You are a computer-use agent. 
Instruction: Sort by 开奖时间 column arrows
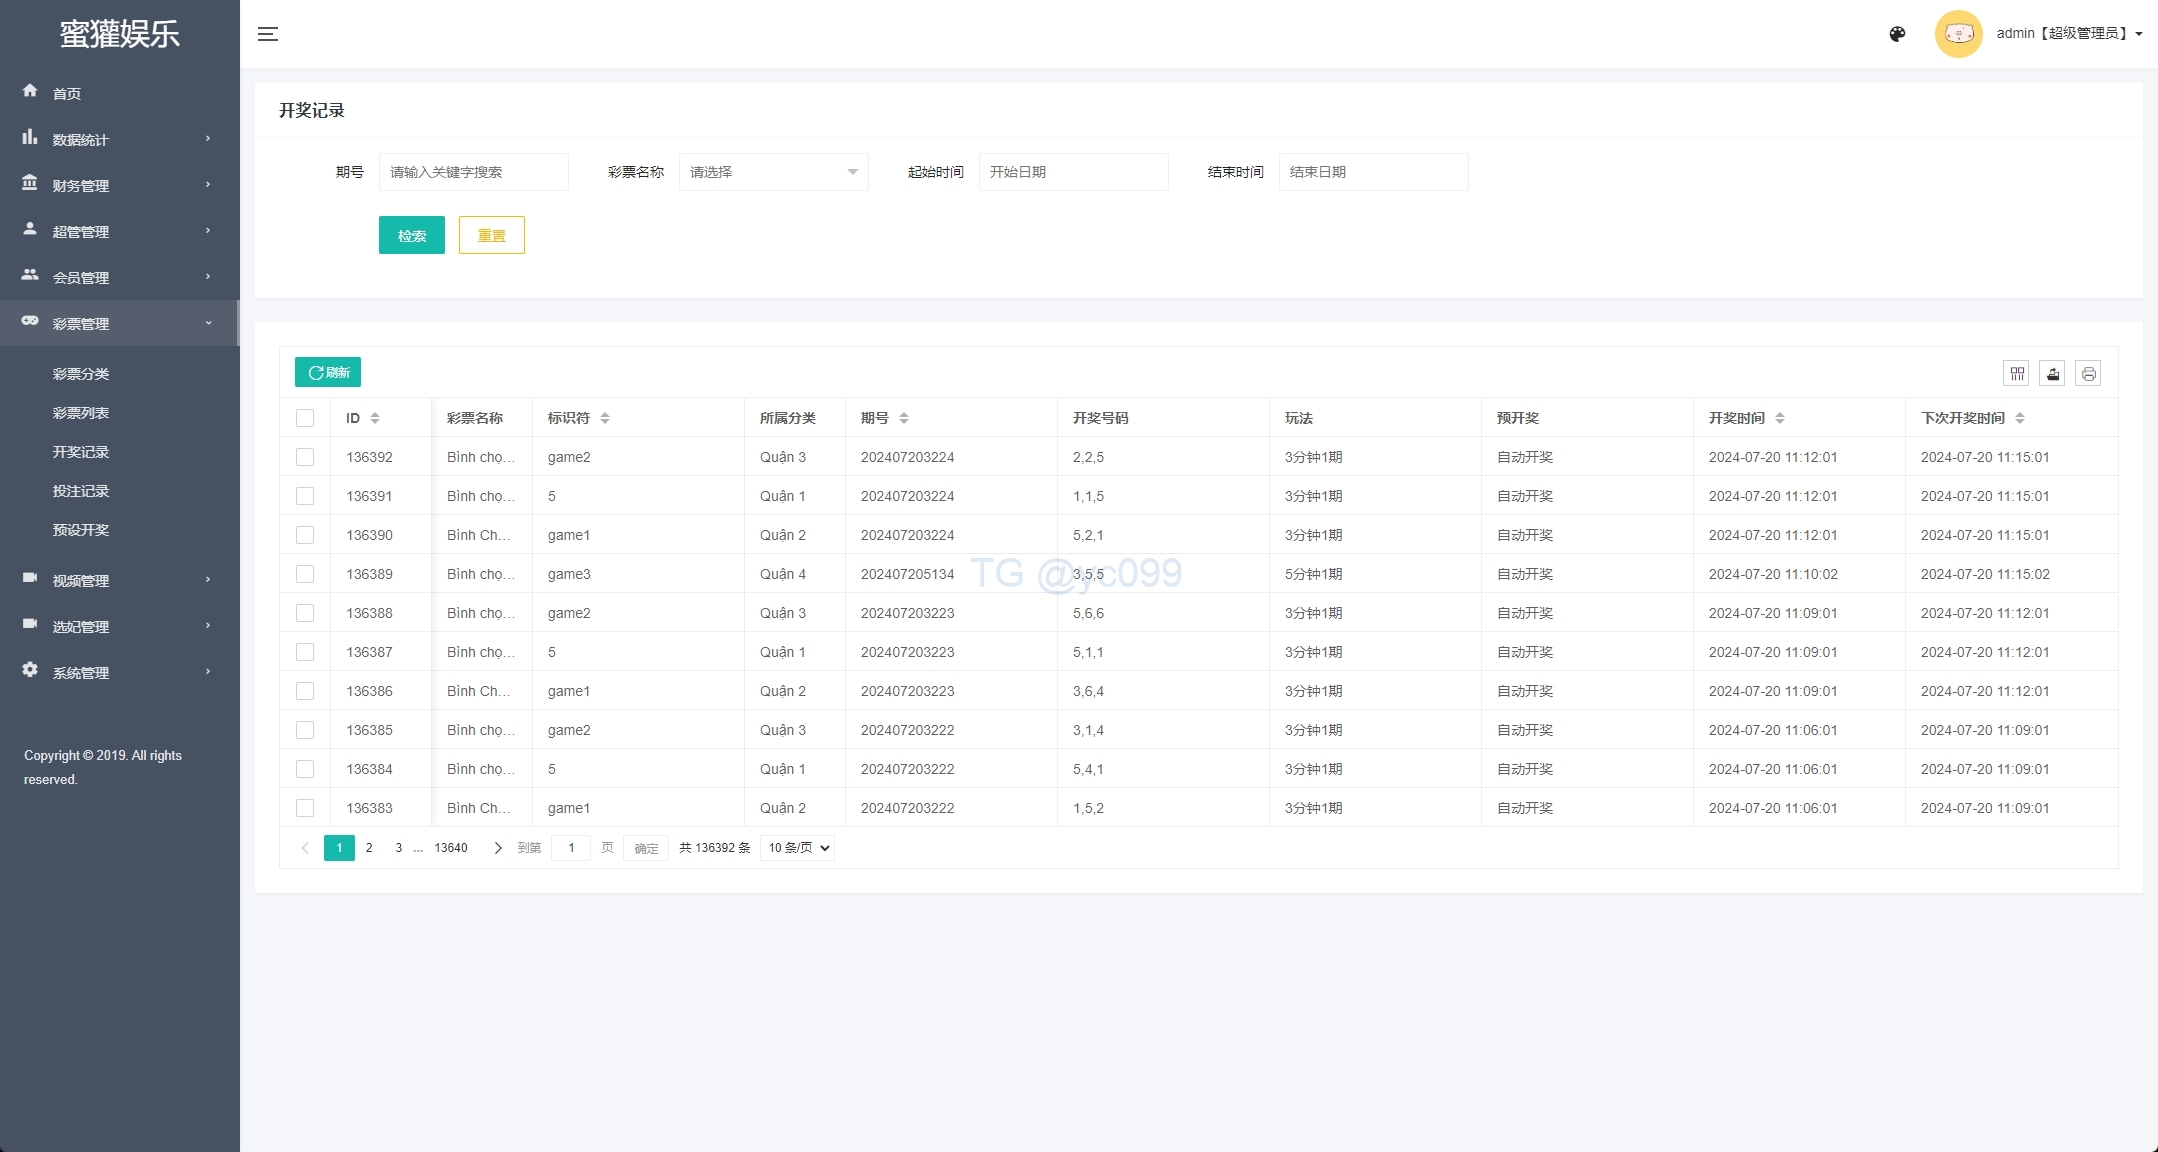coord(1780,418)
